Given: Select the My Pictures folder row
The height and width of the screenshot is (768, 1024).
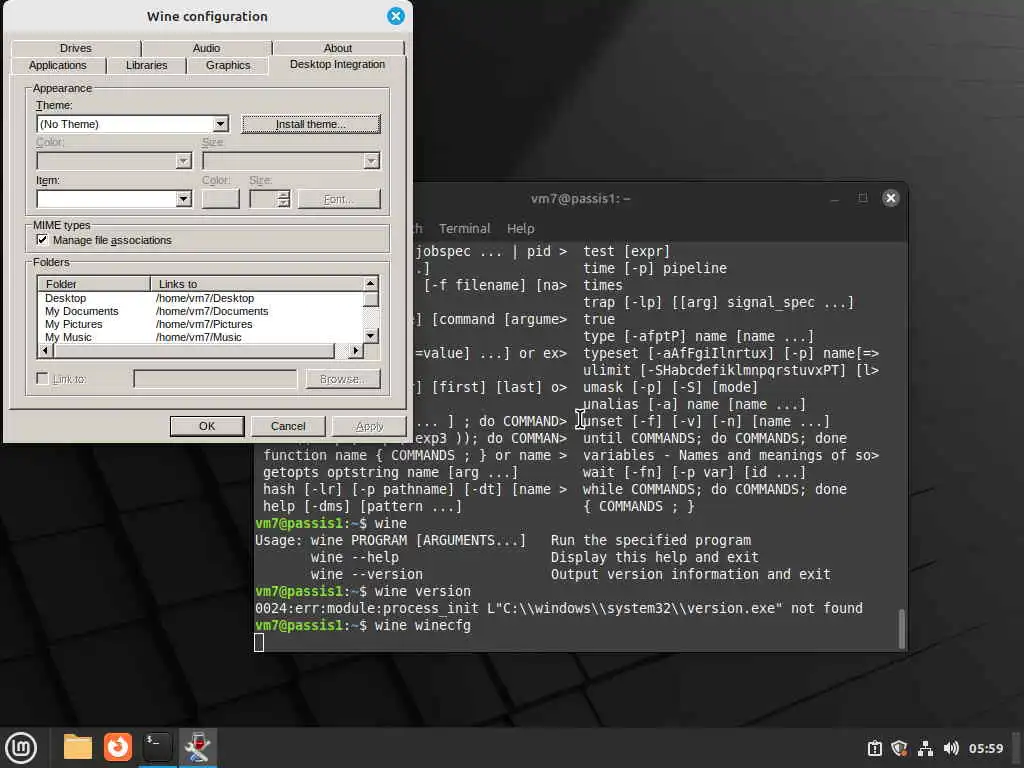Looking at the screenshot, I should tap(200, 324).
